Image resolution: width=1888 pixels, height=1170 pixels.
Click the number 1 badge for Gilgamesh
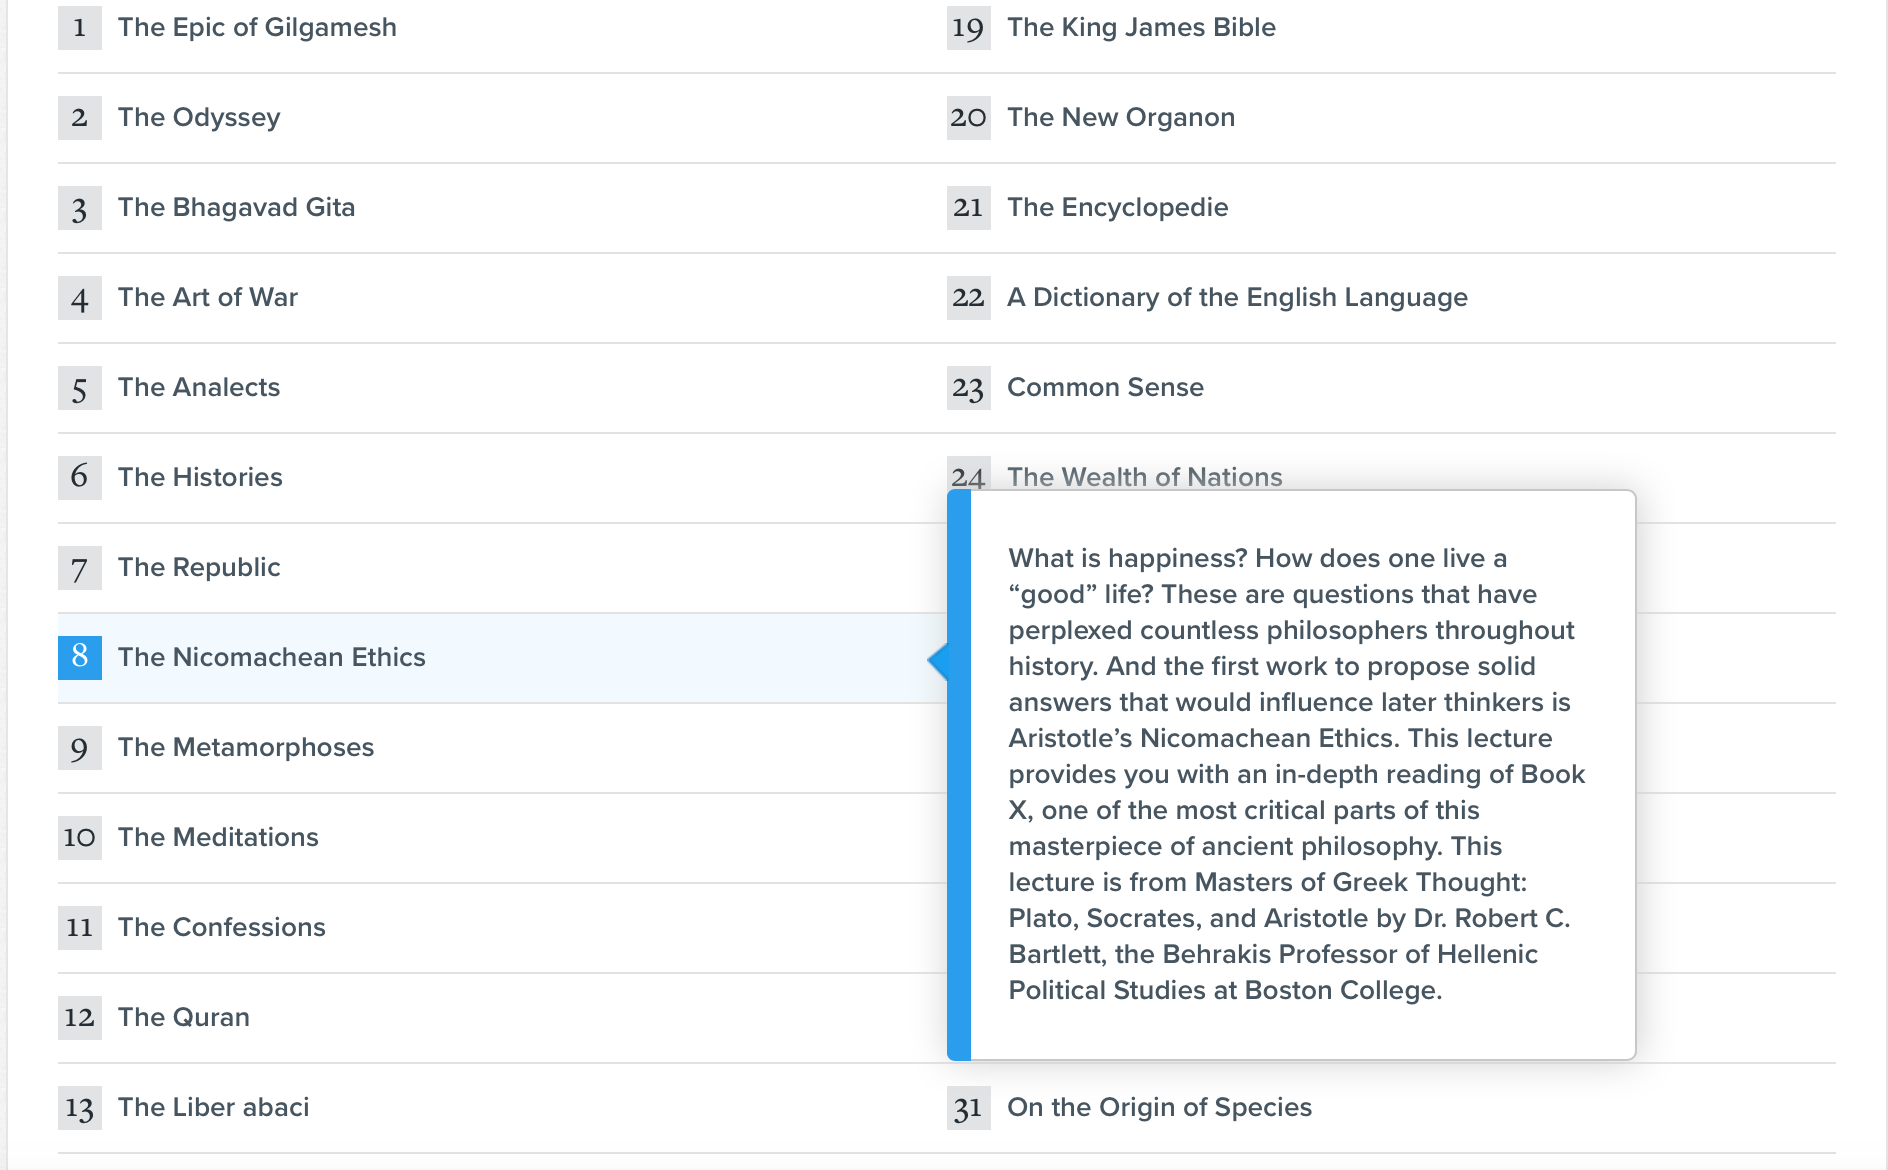[79, 28]
